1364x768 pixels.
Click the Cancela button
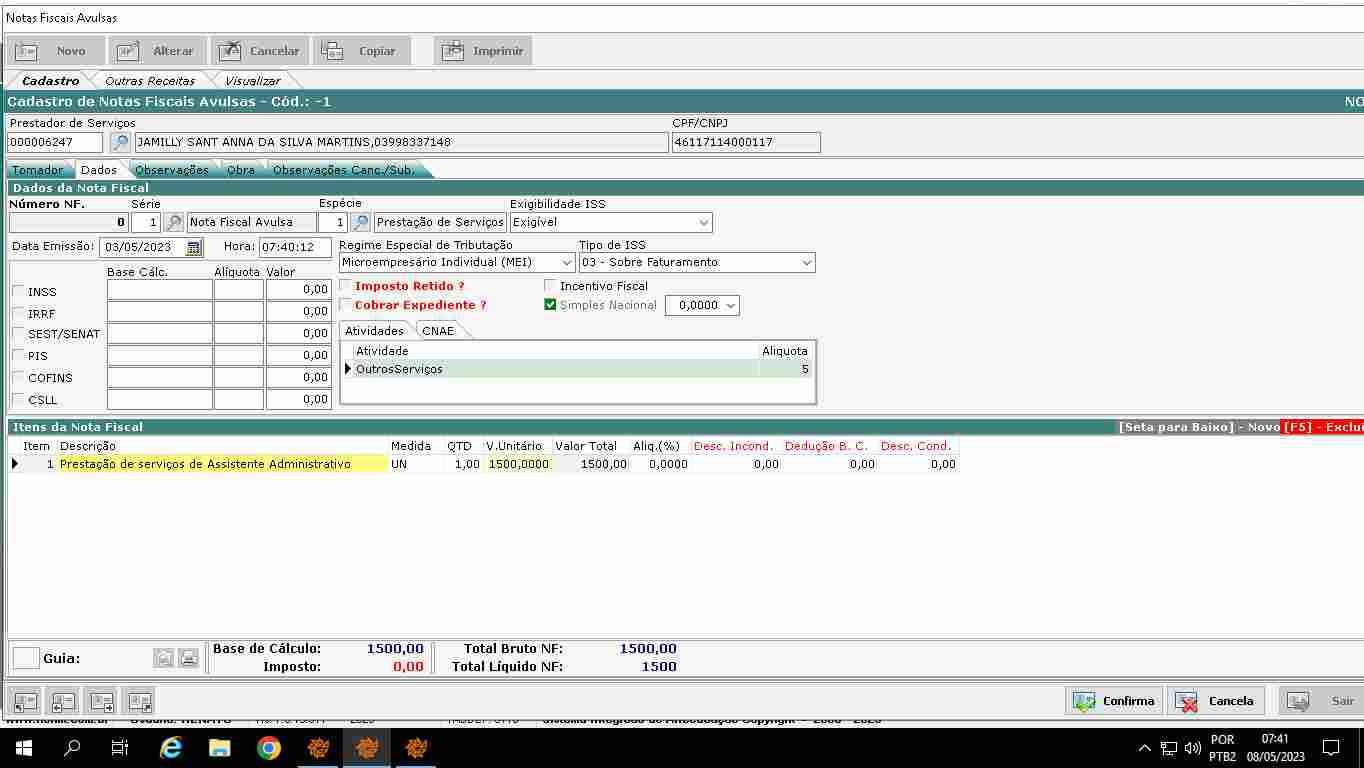(x=1216, y=701)
